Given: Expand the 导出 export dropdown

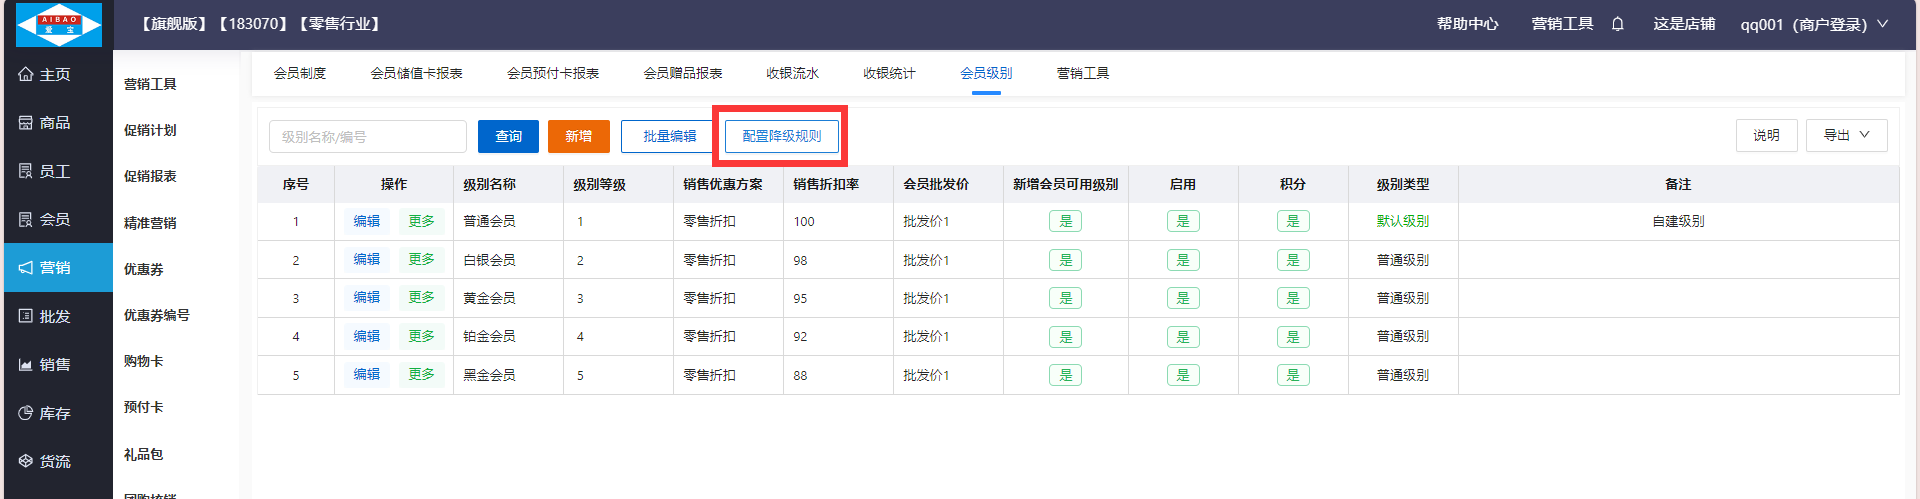Looking at the screenshot, I should pyautogui.click(x=1846, y=135).
